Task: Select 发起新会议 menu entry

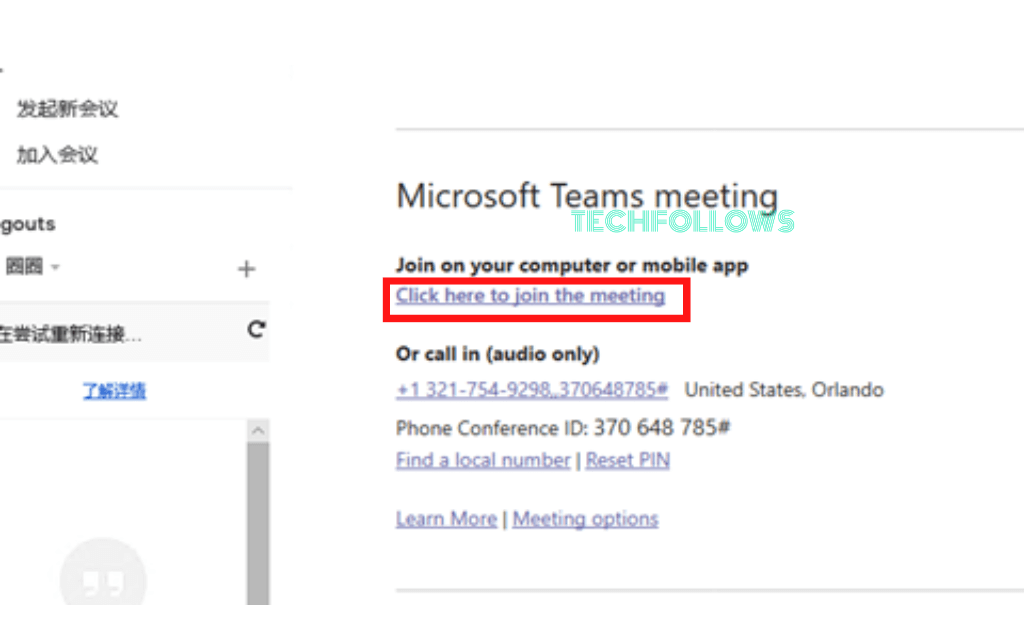Action: pyautogui.click(x=67, y=108)
